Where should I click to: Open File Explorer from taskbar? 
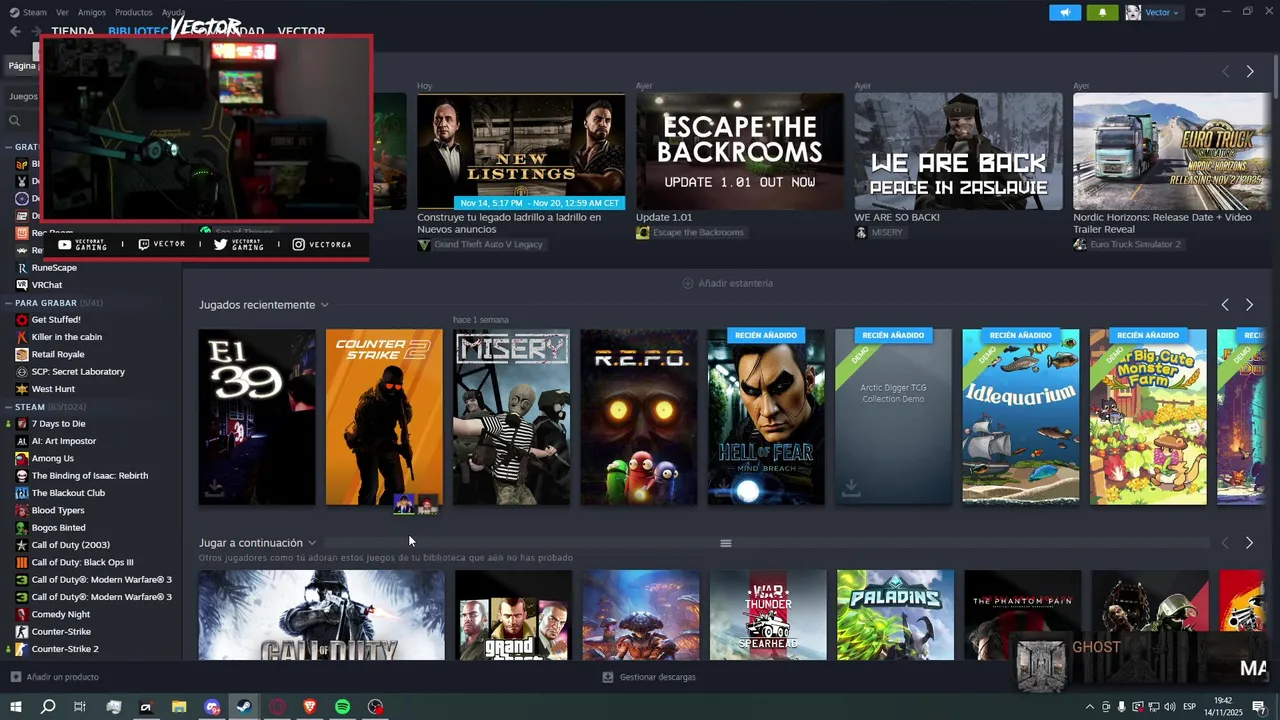[179, 707]
